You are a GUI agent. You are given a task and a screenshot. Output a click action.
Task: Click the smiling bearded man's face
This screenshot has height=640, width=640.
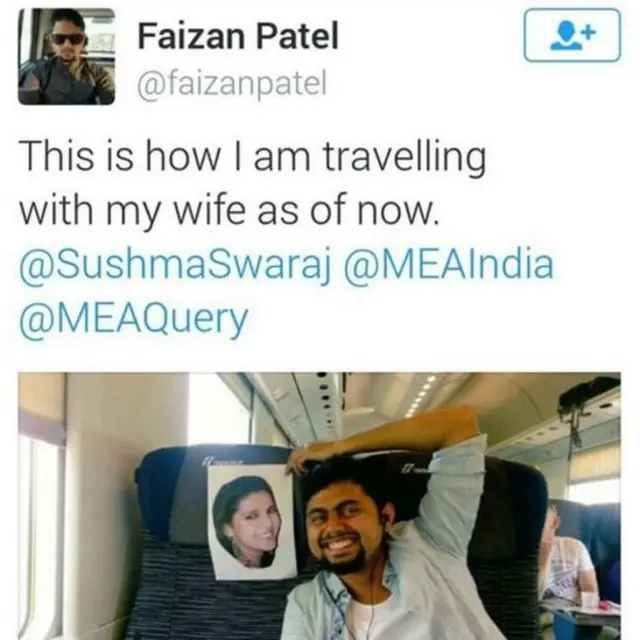click(344, 529)
